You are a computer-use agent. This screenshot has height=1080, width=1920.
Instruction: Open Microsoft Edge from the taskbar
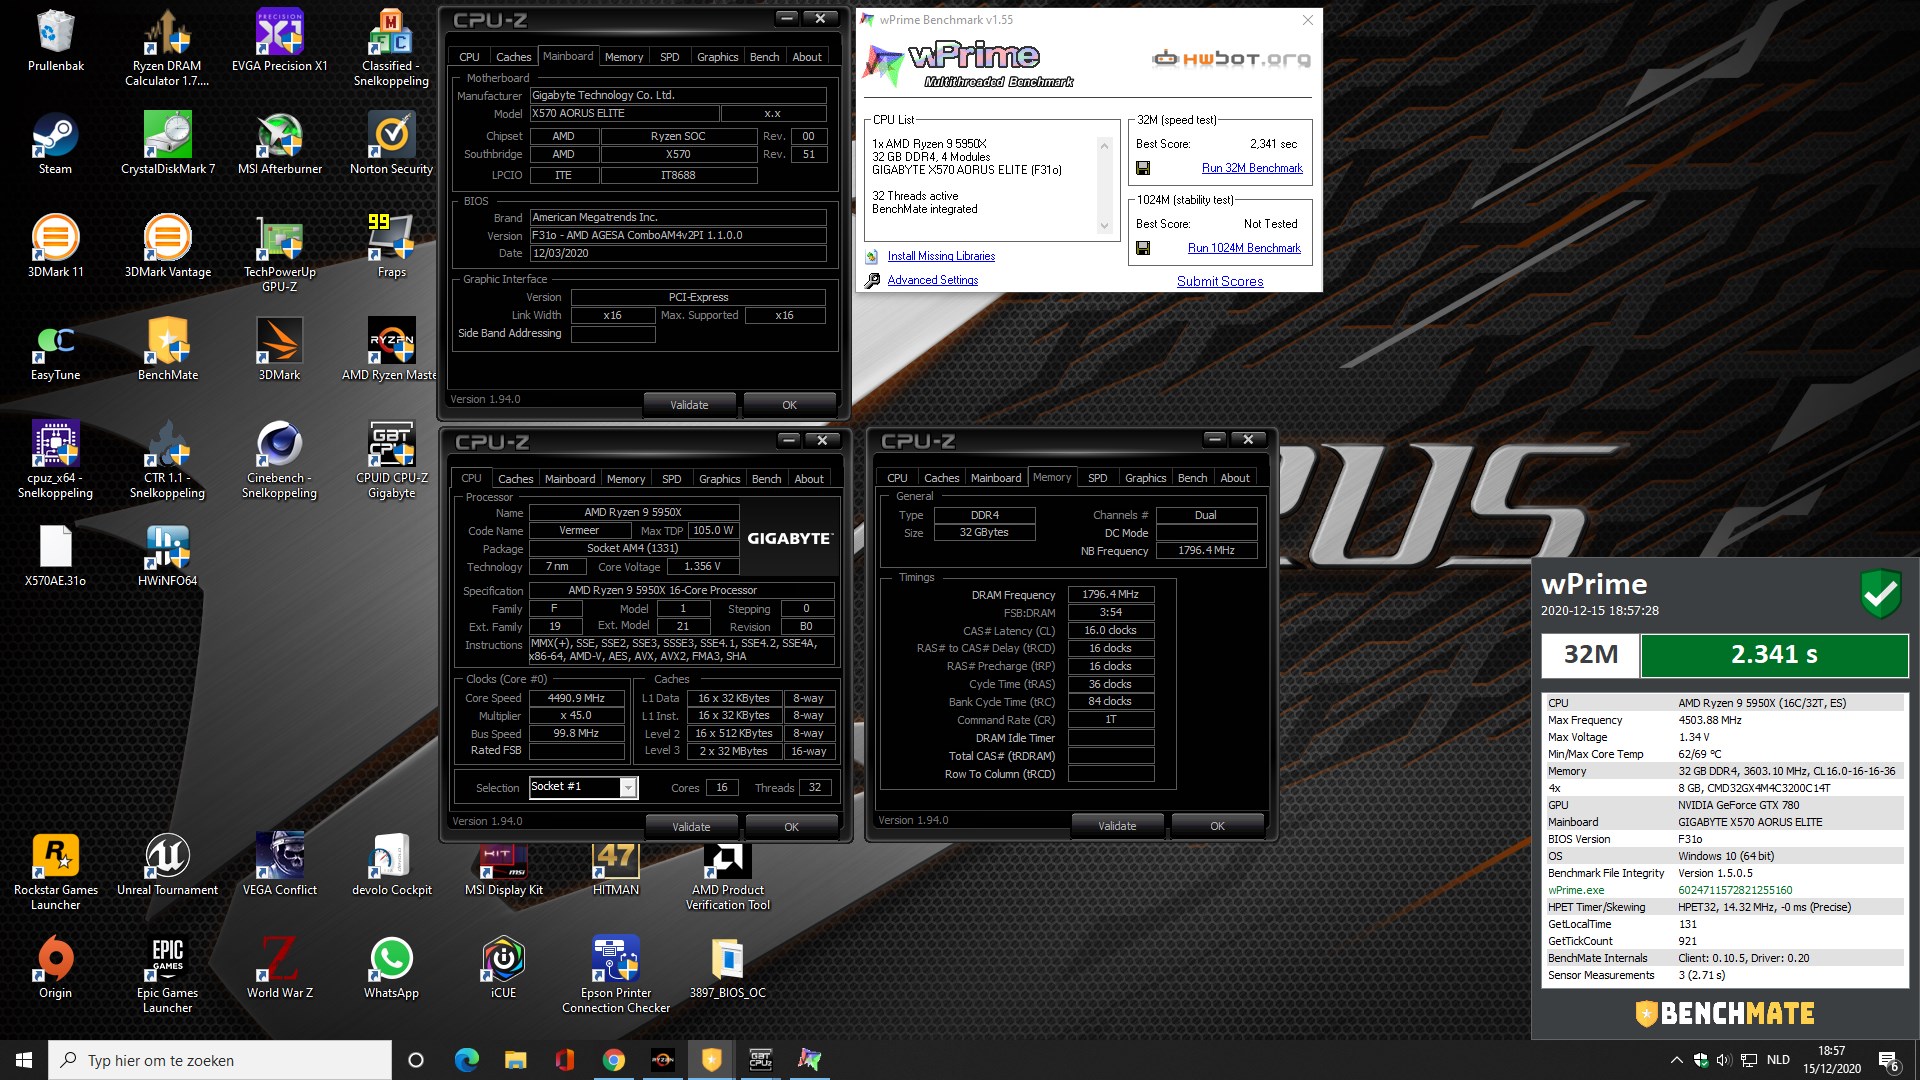click(x=466, y=1060)
